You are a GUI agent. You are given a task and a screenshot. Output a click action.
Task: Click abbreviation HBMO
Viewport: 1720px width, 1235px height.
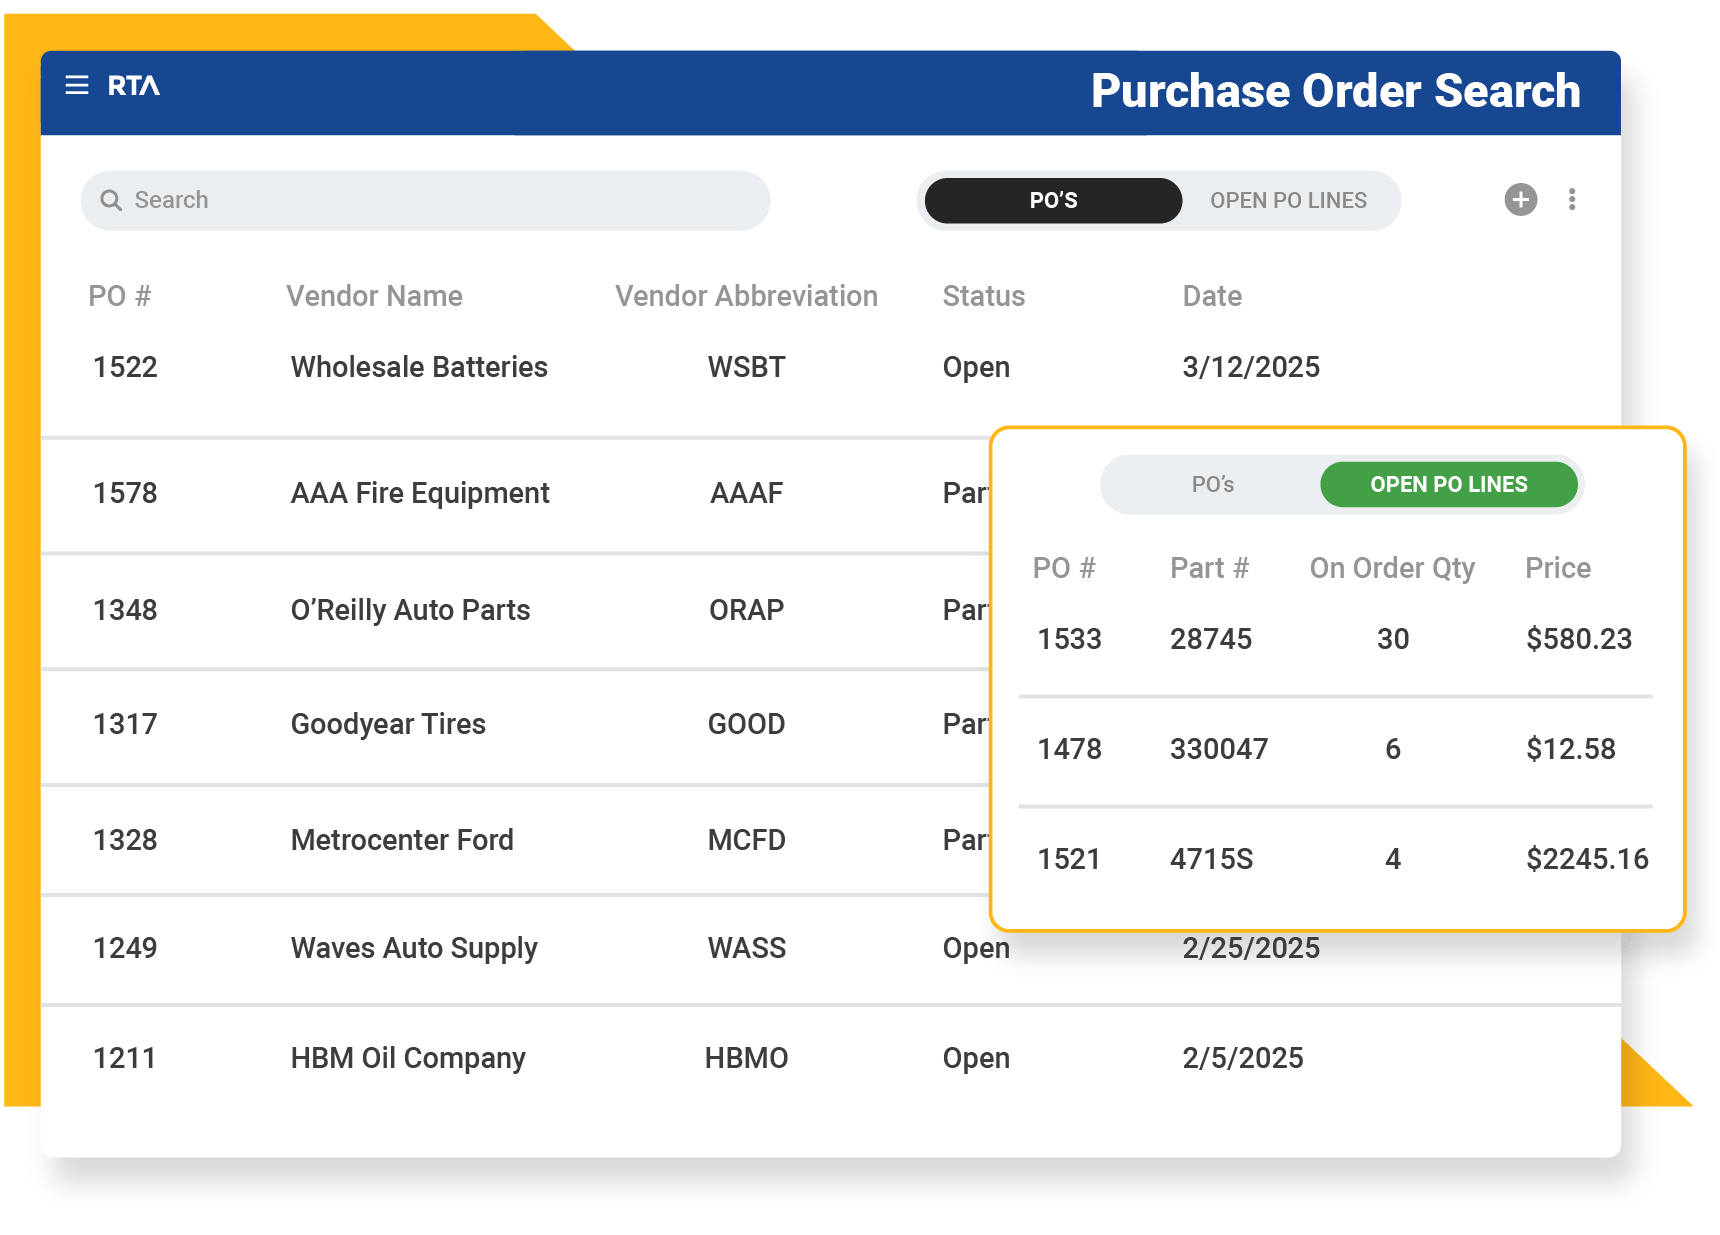(x=746, y=1058)
